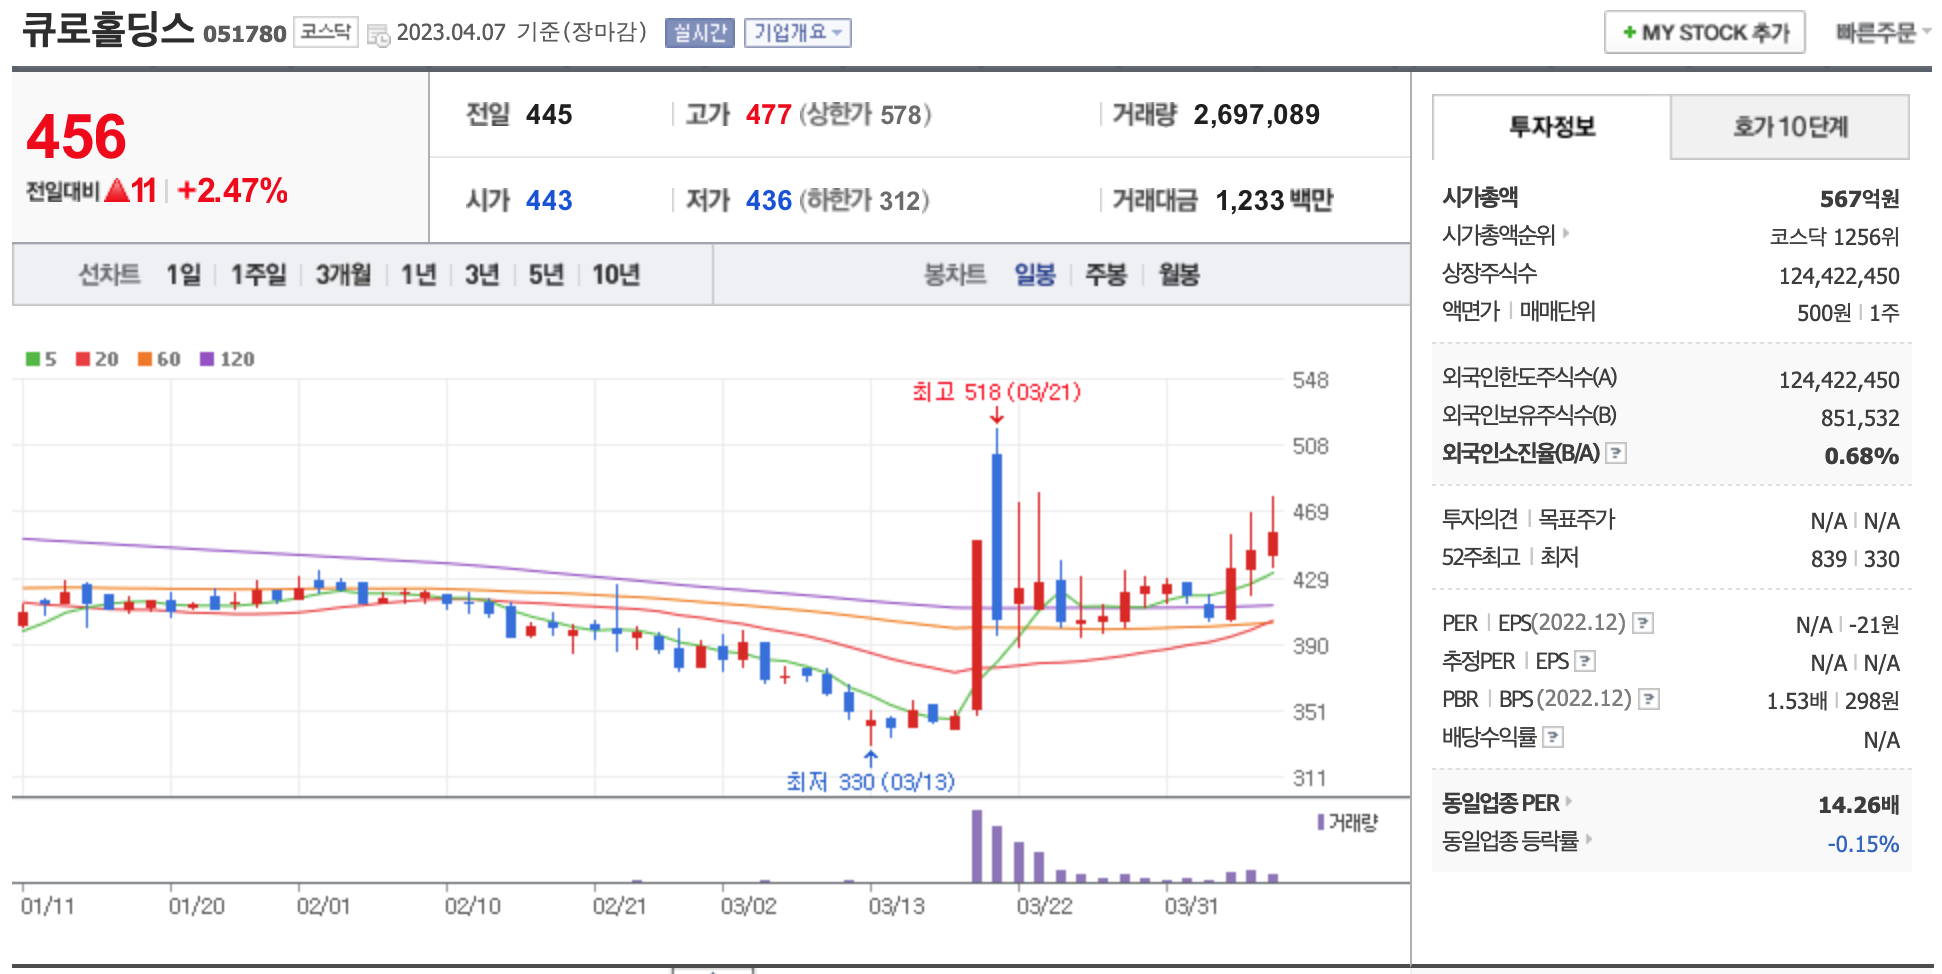Screen dimensions: 1942x974
Task: Switch to 주봉 weekly candle chart
Action: tap(1106, 275)
